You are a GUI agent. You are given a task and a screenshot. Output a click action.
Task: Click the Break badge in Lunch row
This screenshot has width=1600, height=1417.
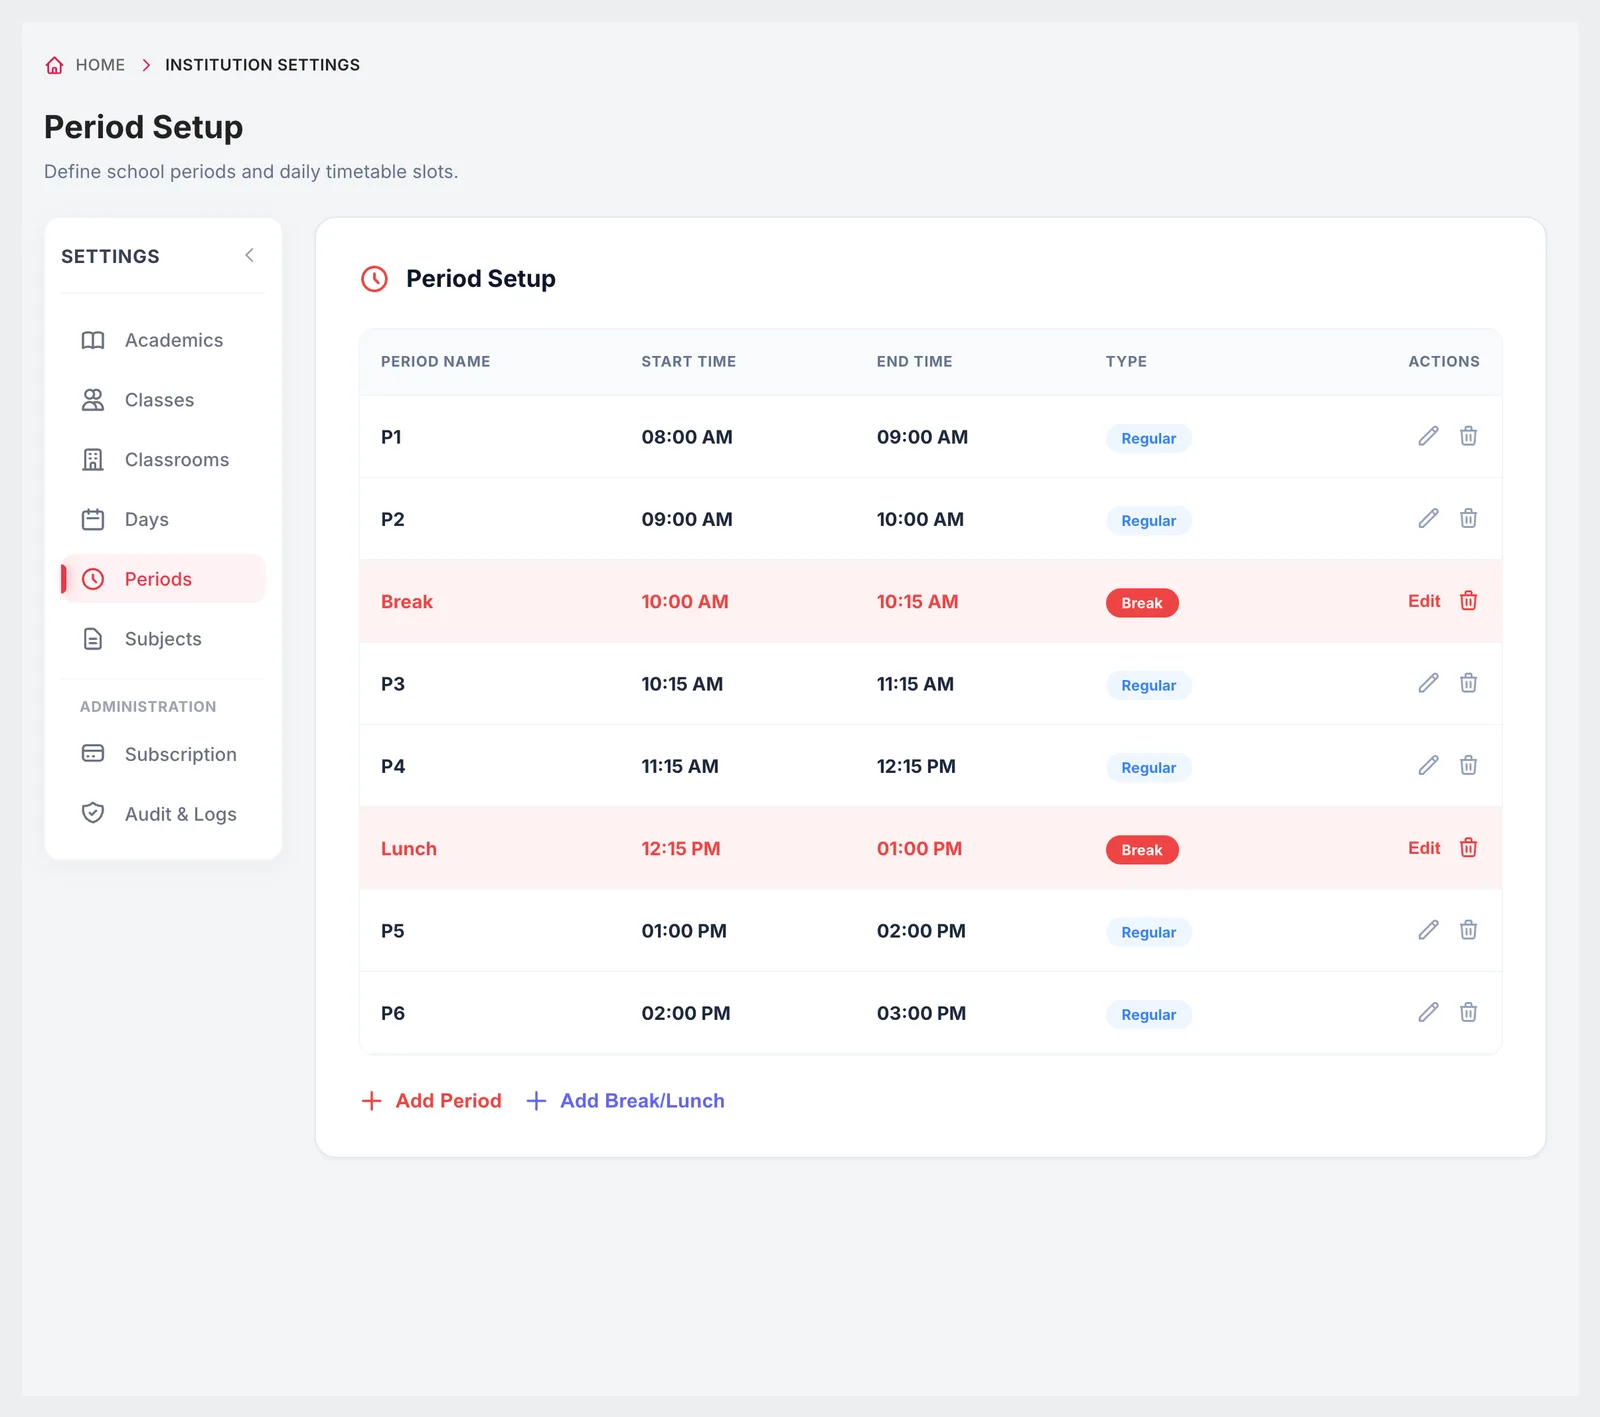pos(1142,850)
